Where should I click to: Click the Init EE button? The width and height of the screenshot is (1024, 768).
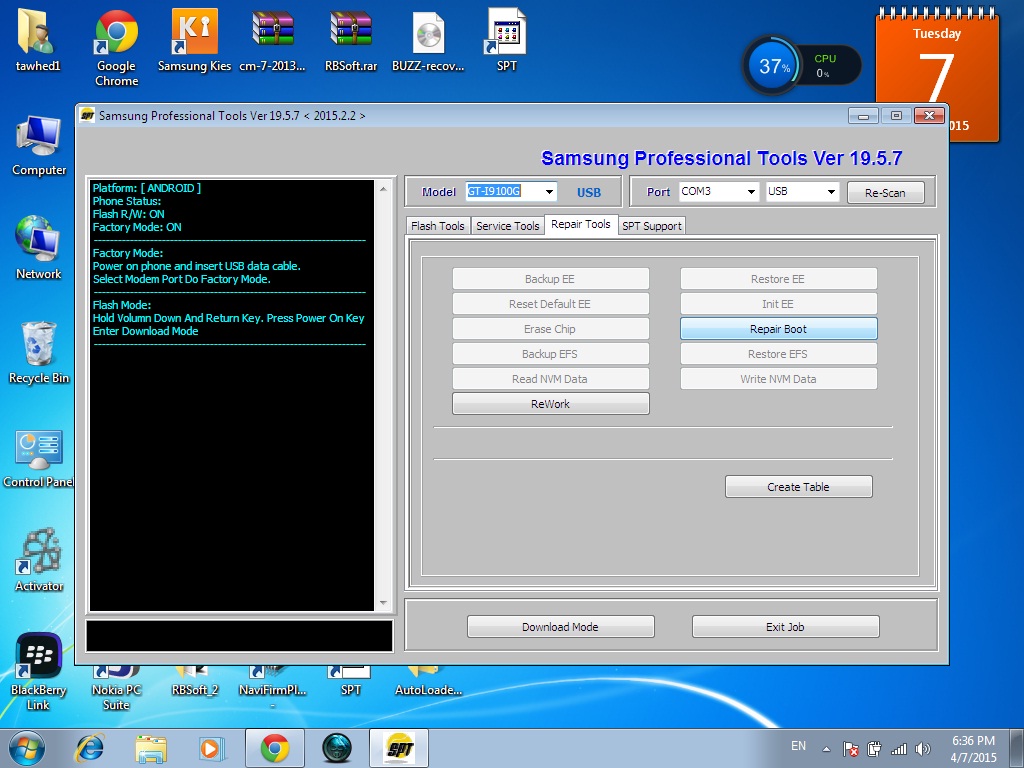point(778,304)
